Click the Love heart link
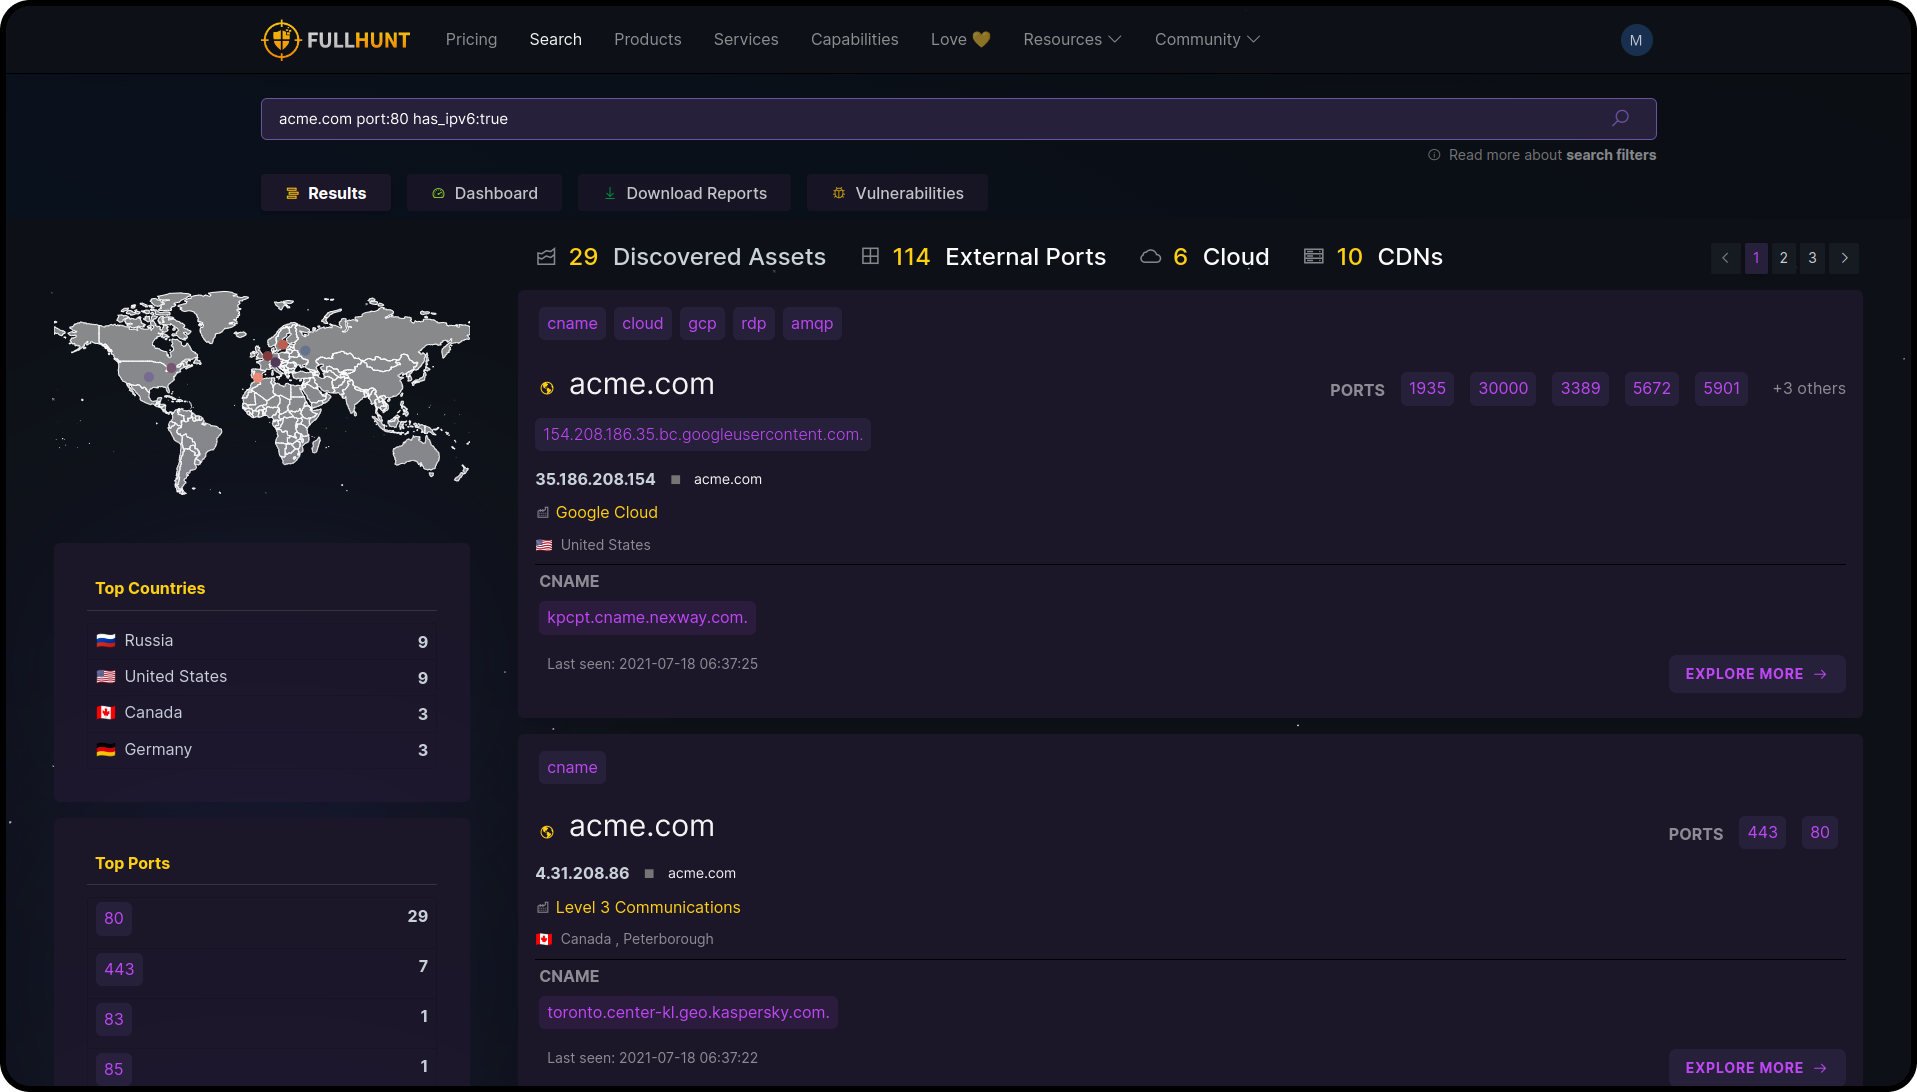This screenshot has height=1092, width=1917. click(x=960, y=39)
